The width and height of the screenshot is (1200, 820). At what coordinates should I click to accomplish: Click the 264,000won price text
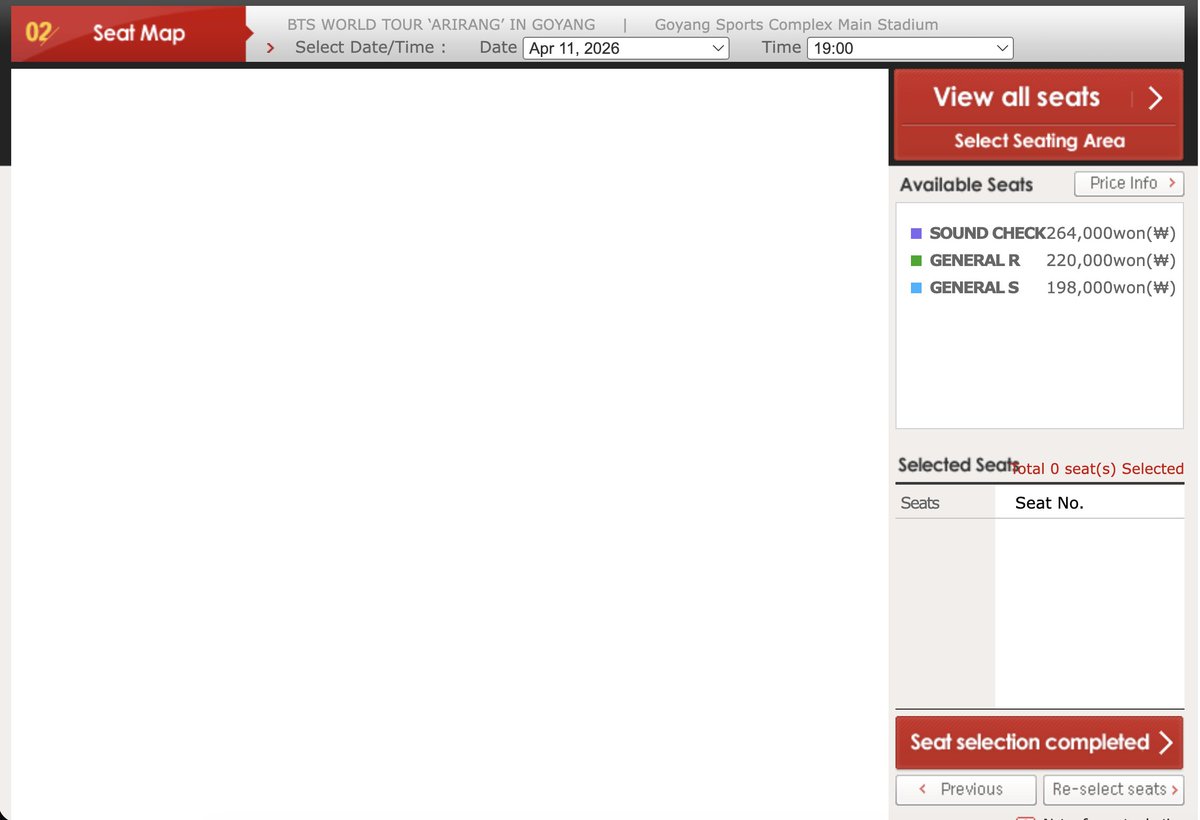pyautogui.click(x=1111, y=233)
